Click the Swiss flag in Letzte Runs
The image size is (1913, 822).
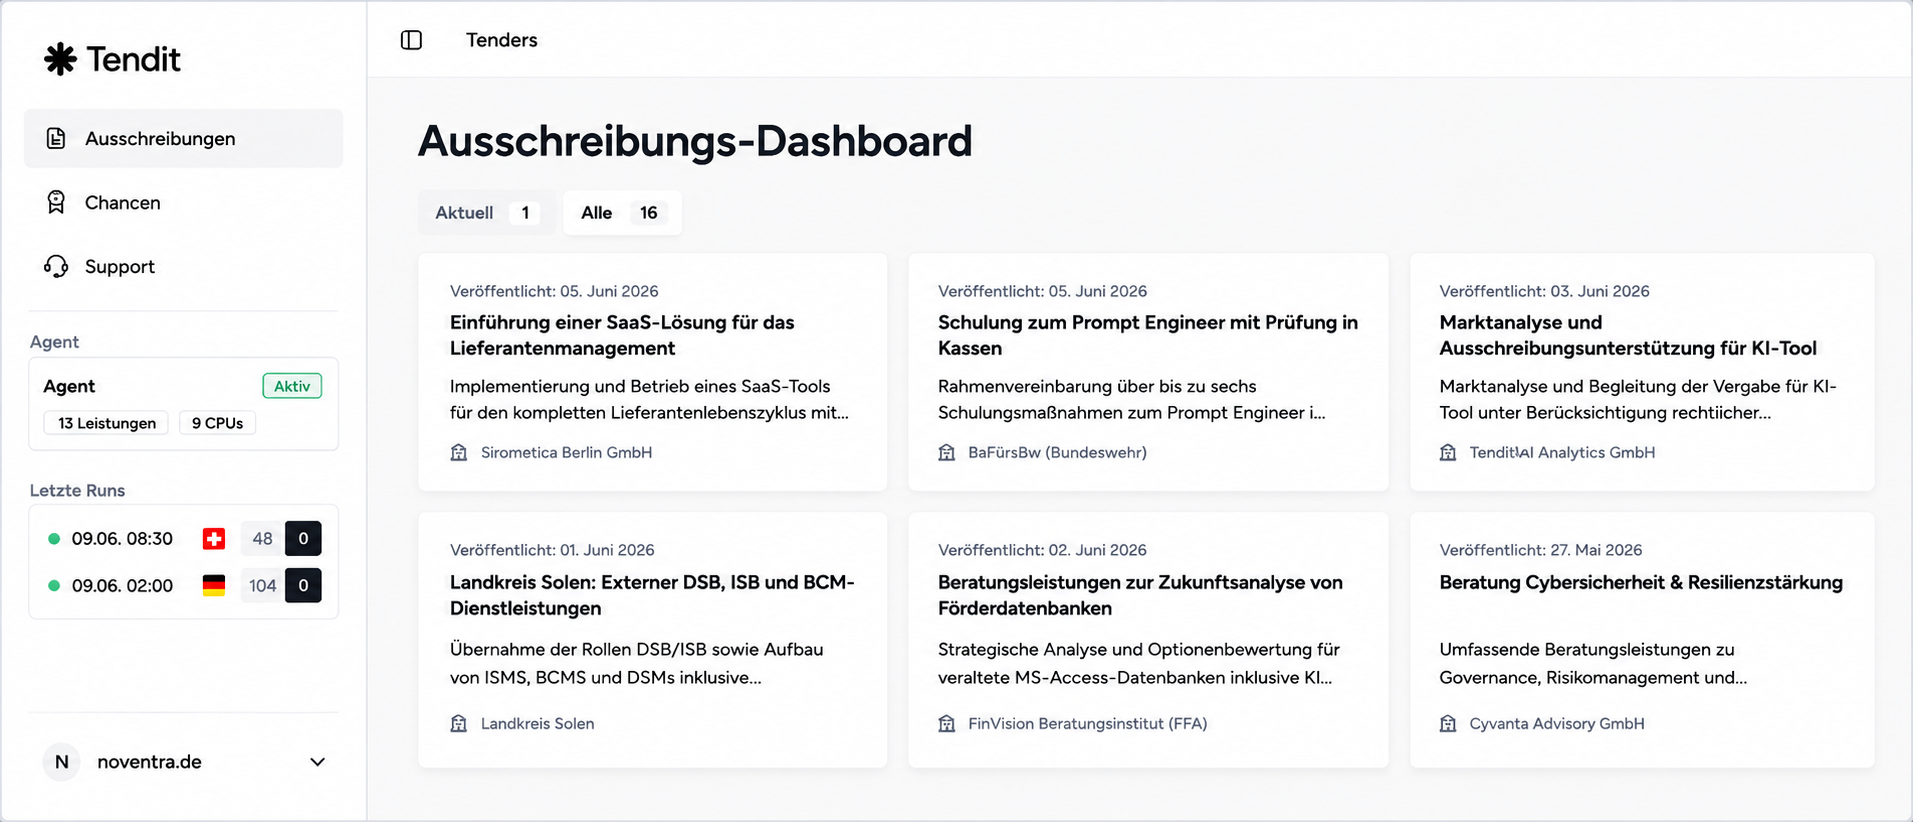point(214,539)
